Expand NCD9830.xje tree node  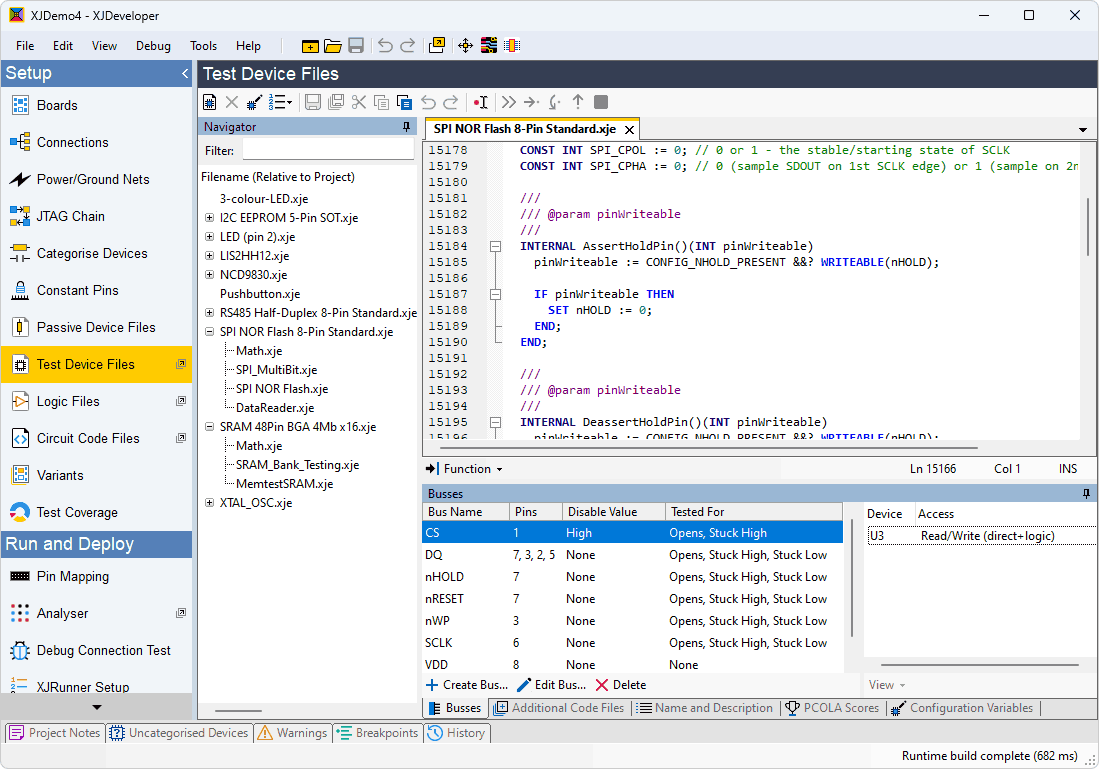pyautogui.click(x=209, y=275)
